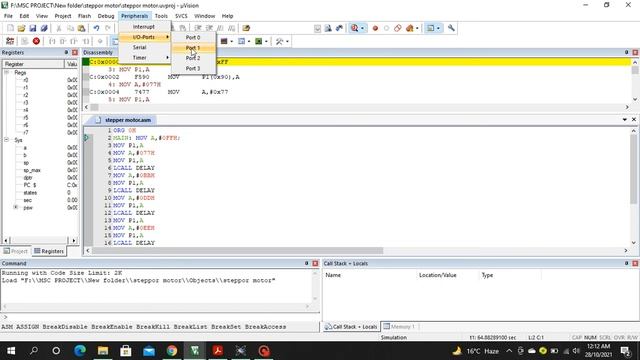Click the editor horizontal scrollbar thumb
640x360 pixels.
click(x=237, y=250)
